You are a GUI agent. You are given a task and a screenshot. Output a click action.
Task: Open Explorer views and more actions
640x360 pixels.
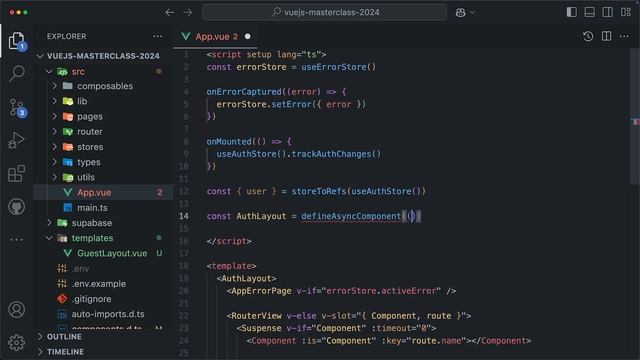pos(158,36)
